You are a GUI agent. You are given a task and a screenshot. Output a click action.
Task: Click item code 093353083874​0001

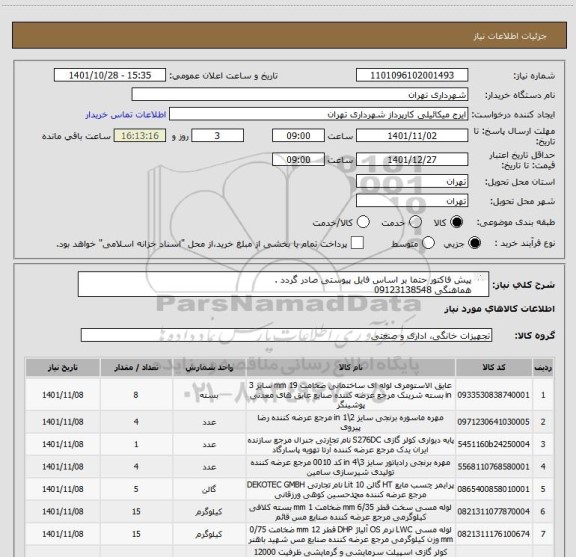493,395
